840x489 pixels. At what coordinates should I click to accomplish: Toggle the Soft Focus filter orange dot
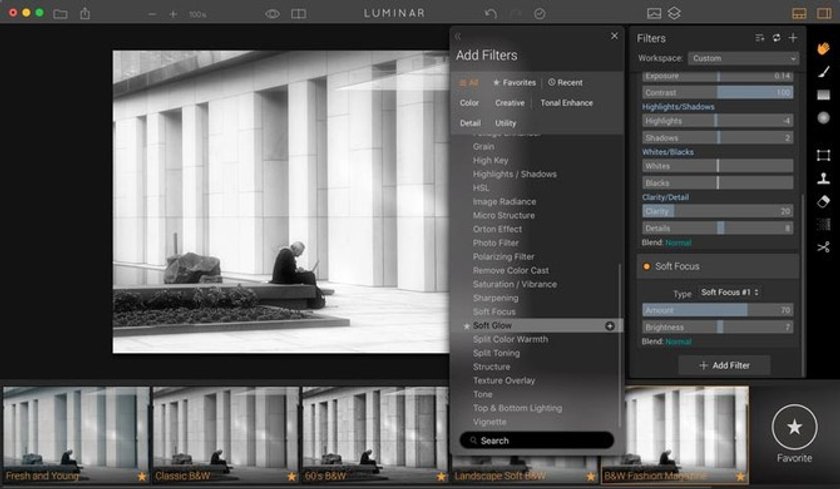pos(646,266)
